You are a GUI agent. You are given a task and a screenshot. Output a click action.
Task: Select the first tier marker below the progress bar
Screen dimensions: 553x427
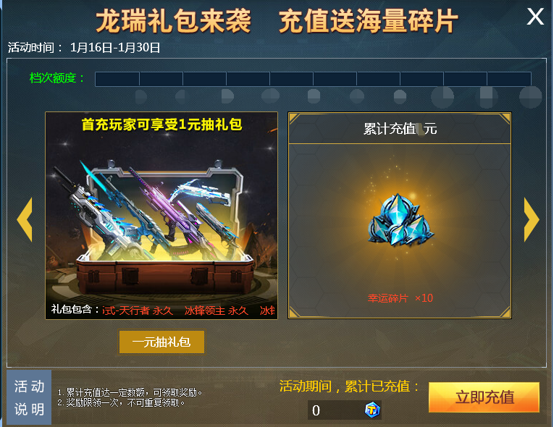[141, 96]
